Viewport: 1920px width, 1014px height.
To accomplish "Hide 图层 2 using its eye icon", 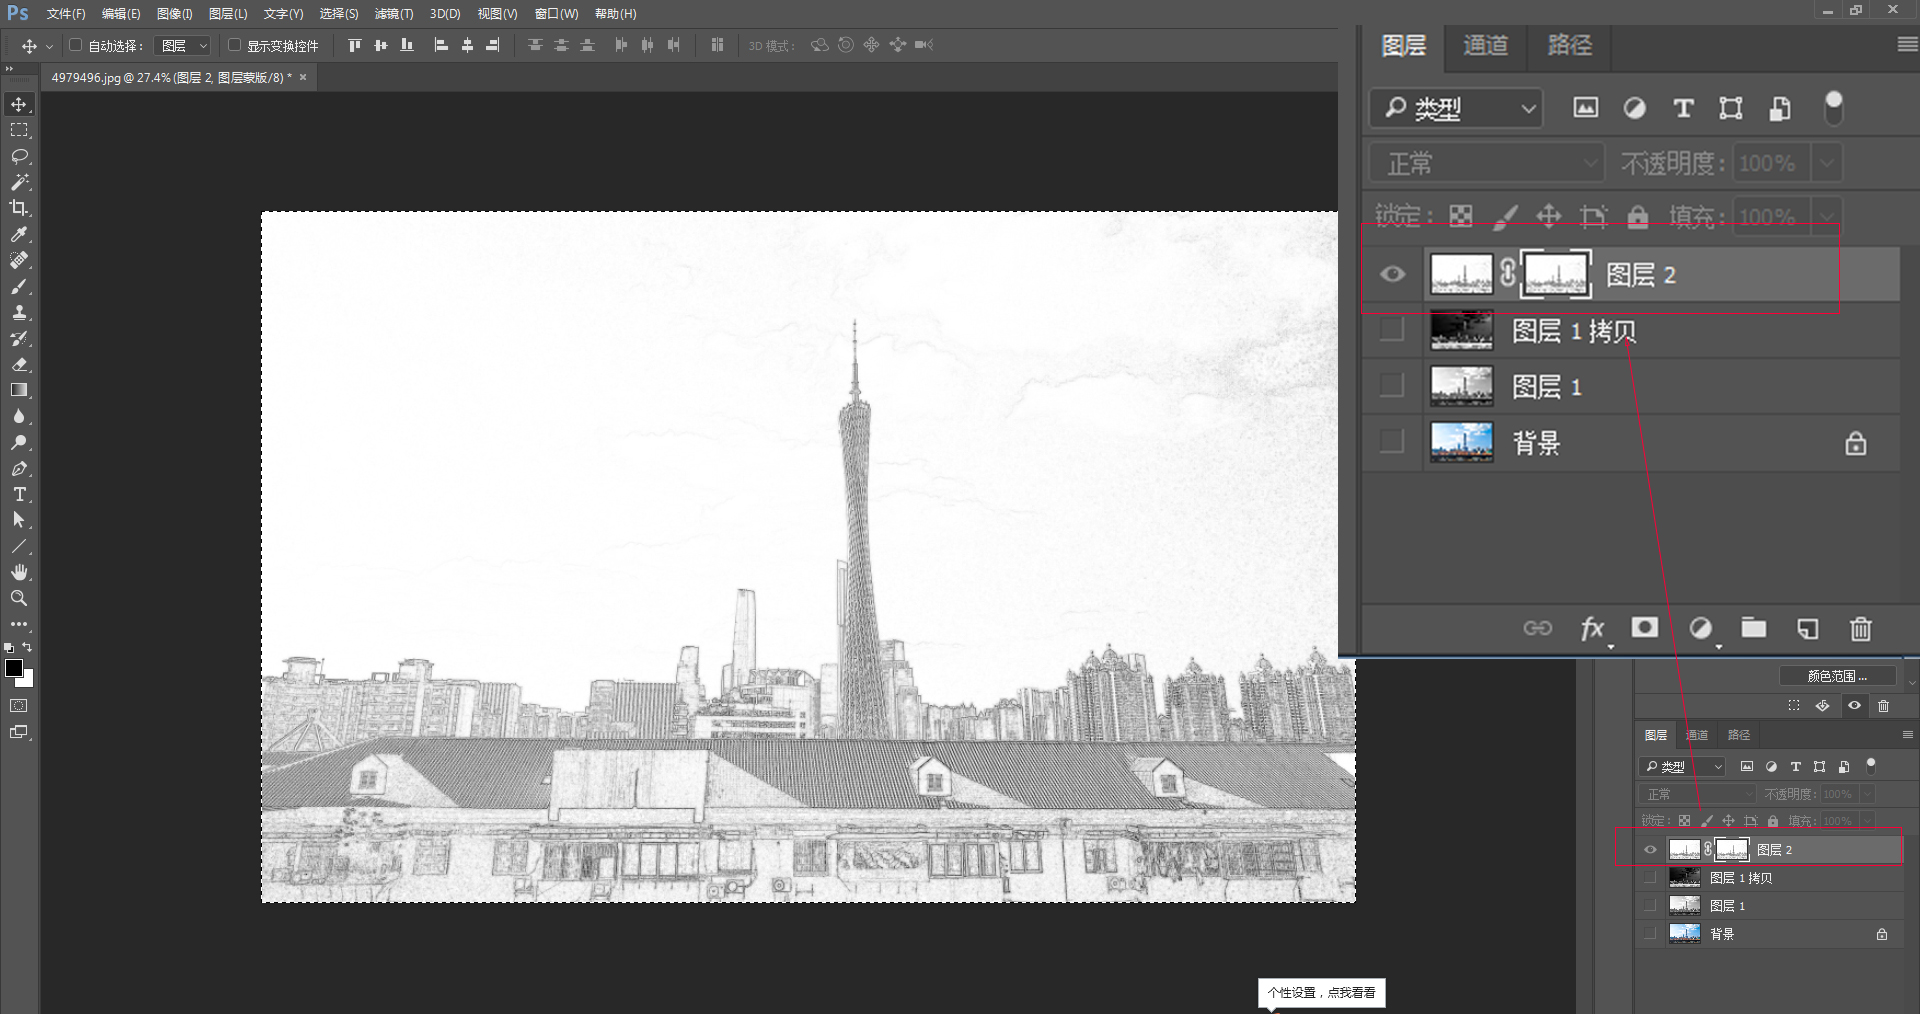I will [1392, 274].
